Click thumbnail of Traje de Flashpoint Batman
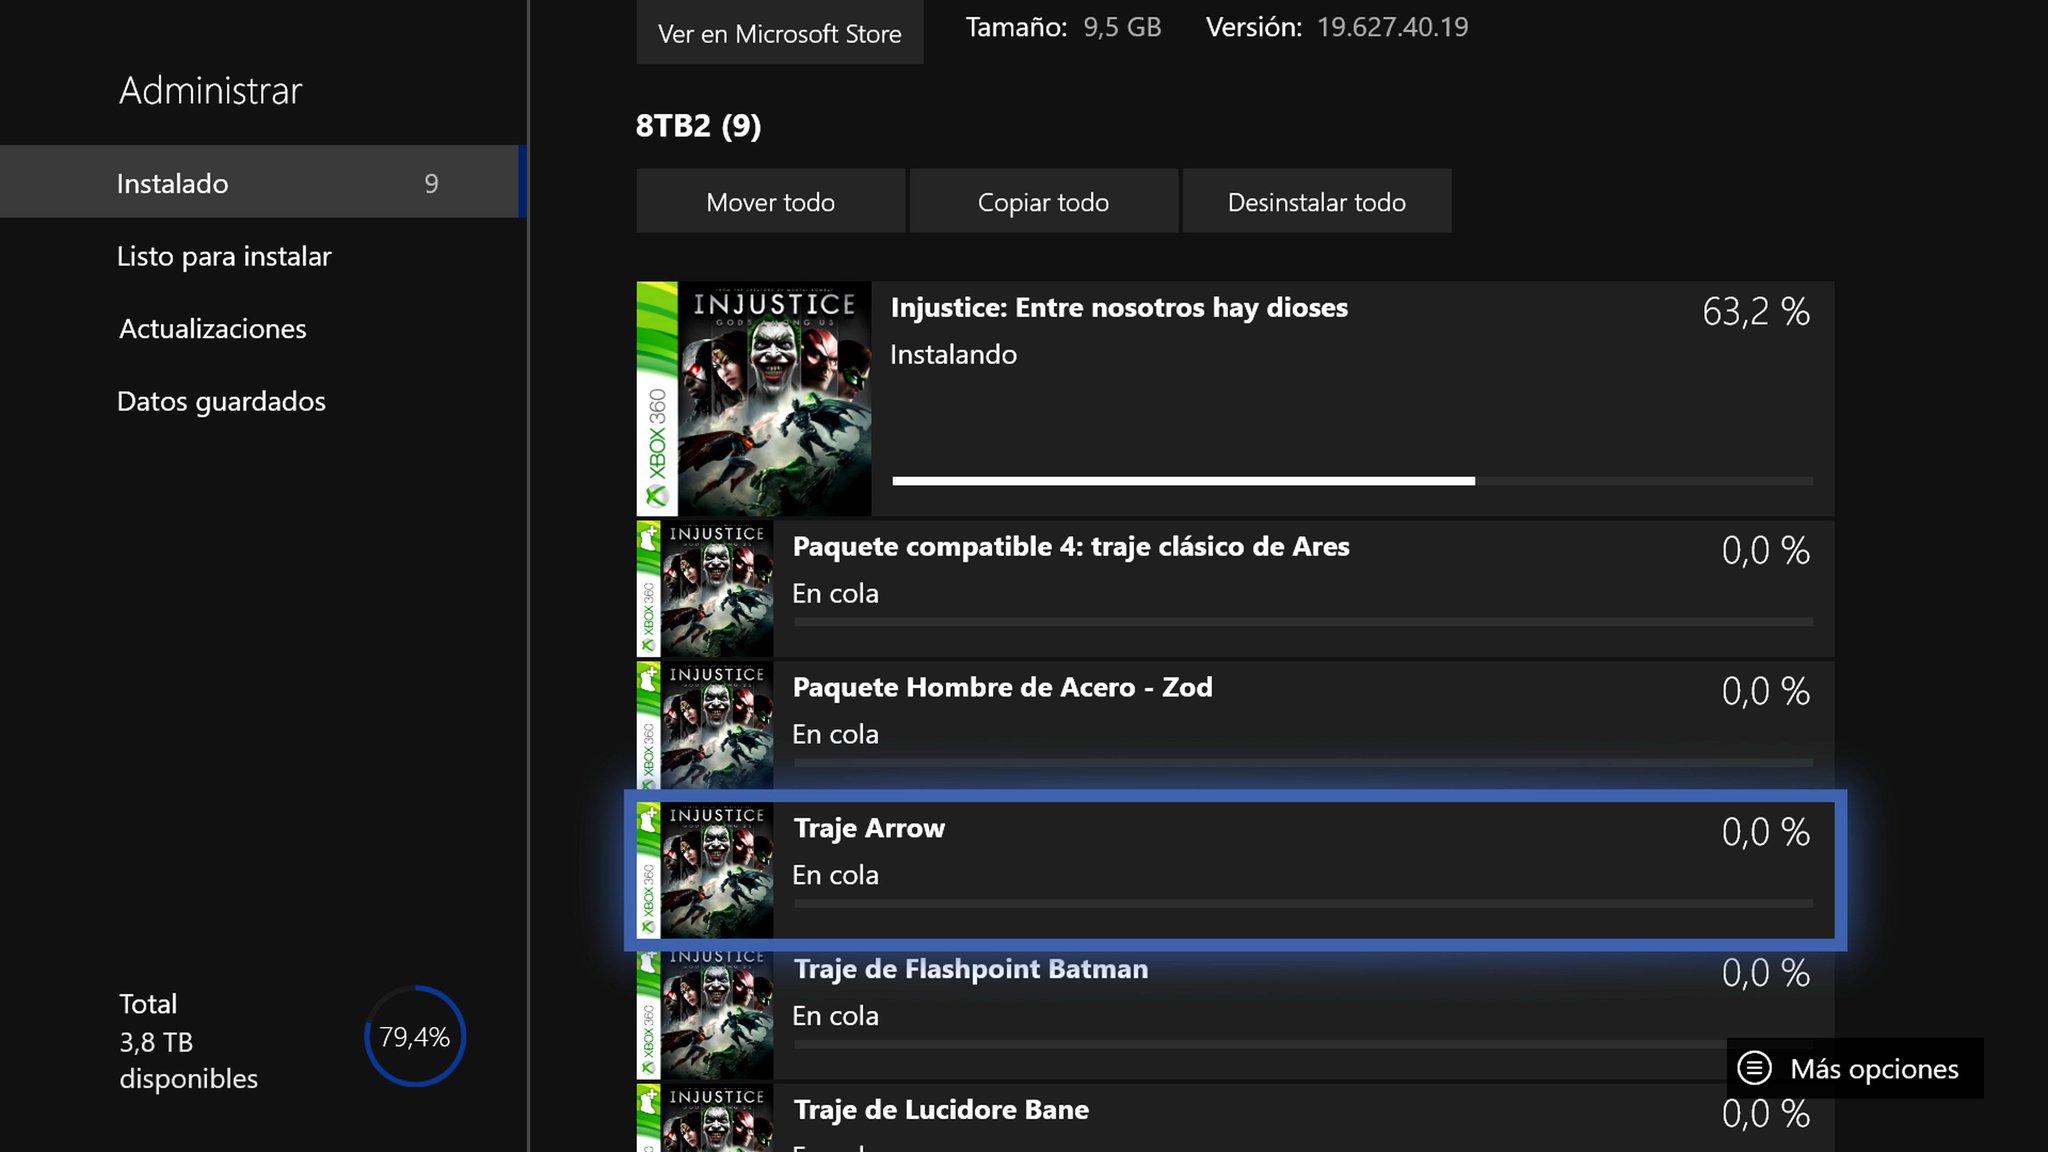Screen dimensions: 2048x1152 (704, 1014)
